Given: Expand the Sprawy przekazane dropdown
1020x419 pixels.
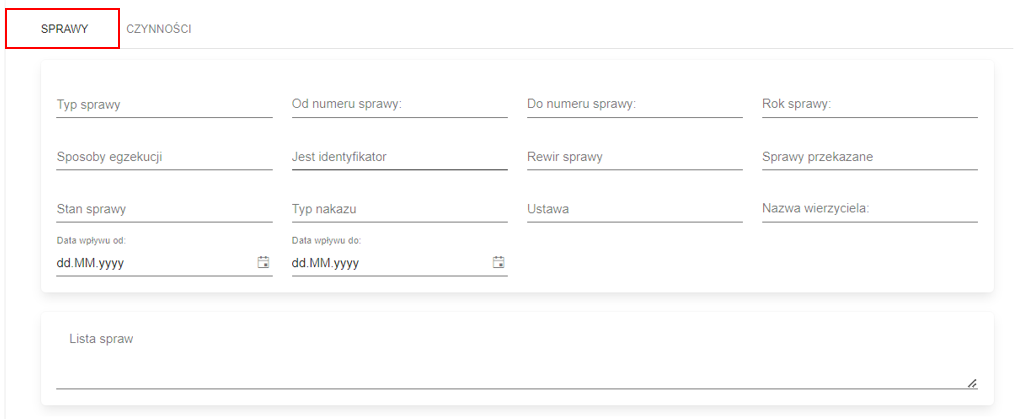Looking at the screenshot, I should click(x=870, y=157).
